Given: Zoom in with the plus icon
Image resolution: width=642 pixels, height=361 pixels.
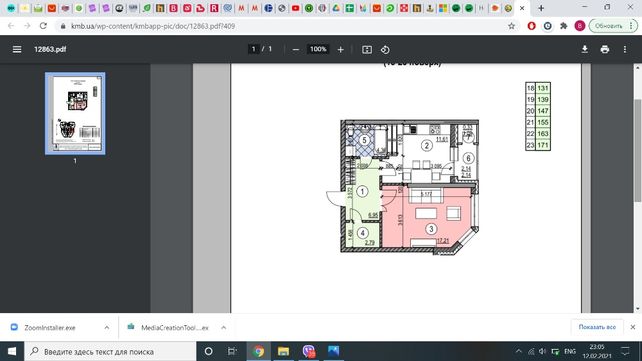Looking at the screenshot, I should pyautogui.click(x=341, y=50).
